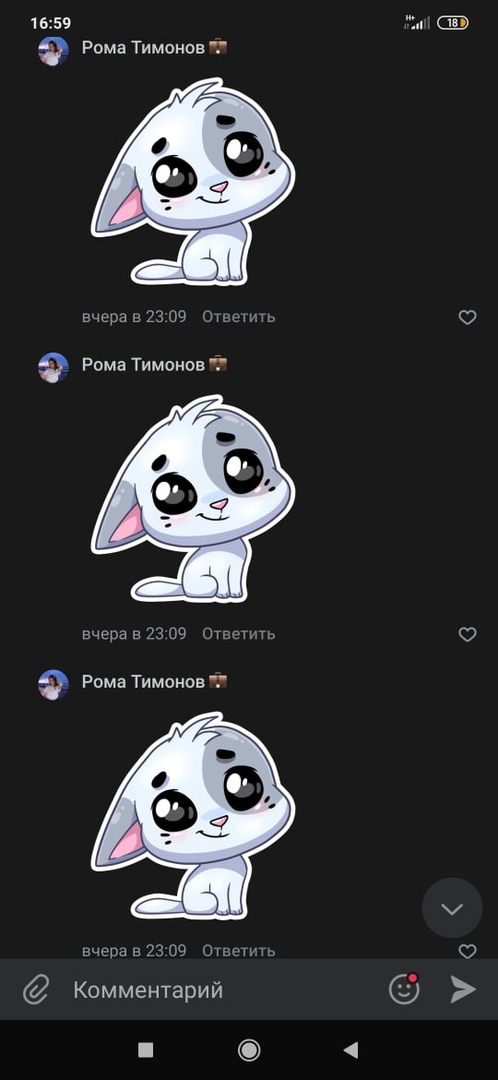The image size is (498, 1080).
Task: Reply to the second comment via Ответить
Action: coord(238,634)
